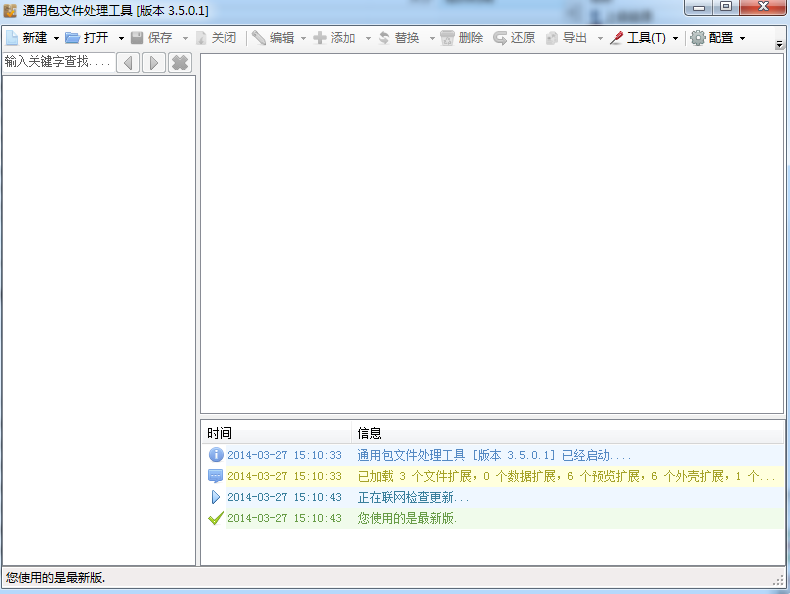Click the 配置 gear icon
The width and height of the screenshot is (790, 594).
coord(697,38)
